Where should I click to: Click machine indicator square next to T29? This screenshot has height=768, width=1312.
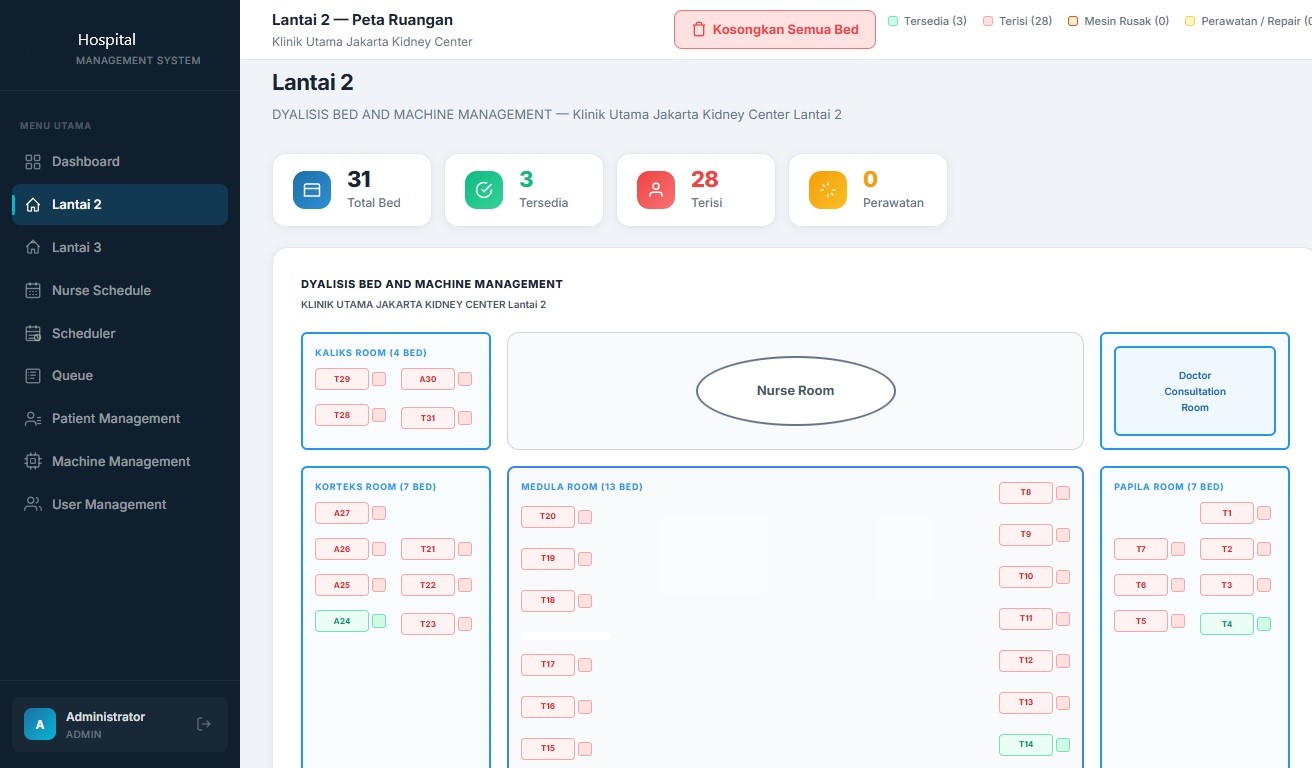coord(379,379)
